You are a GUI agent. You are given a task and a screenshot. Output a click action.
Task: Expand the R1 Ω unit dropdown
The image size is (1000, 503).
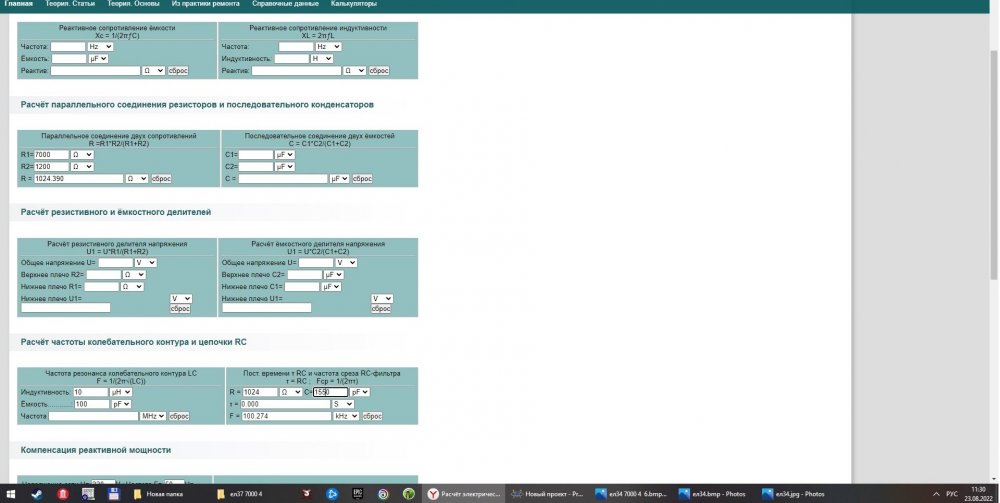[82, 155]
